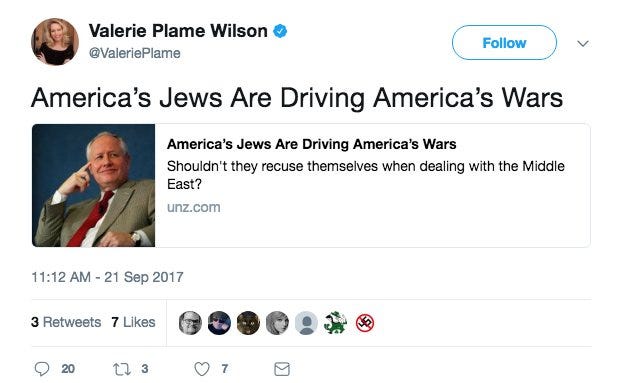
Task: Send via direct message envelope icon
Action: click(282, 369)
